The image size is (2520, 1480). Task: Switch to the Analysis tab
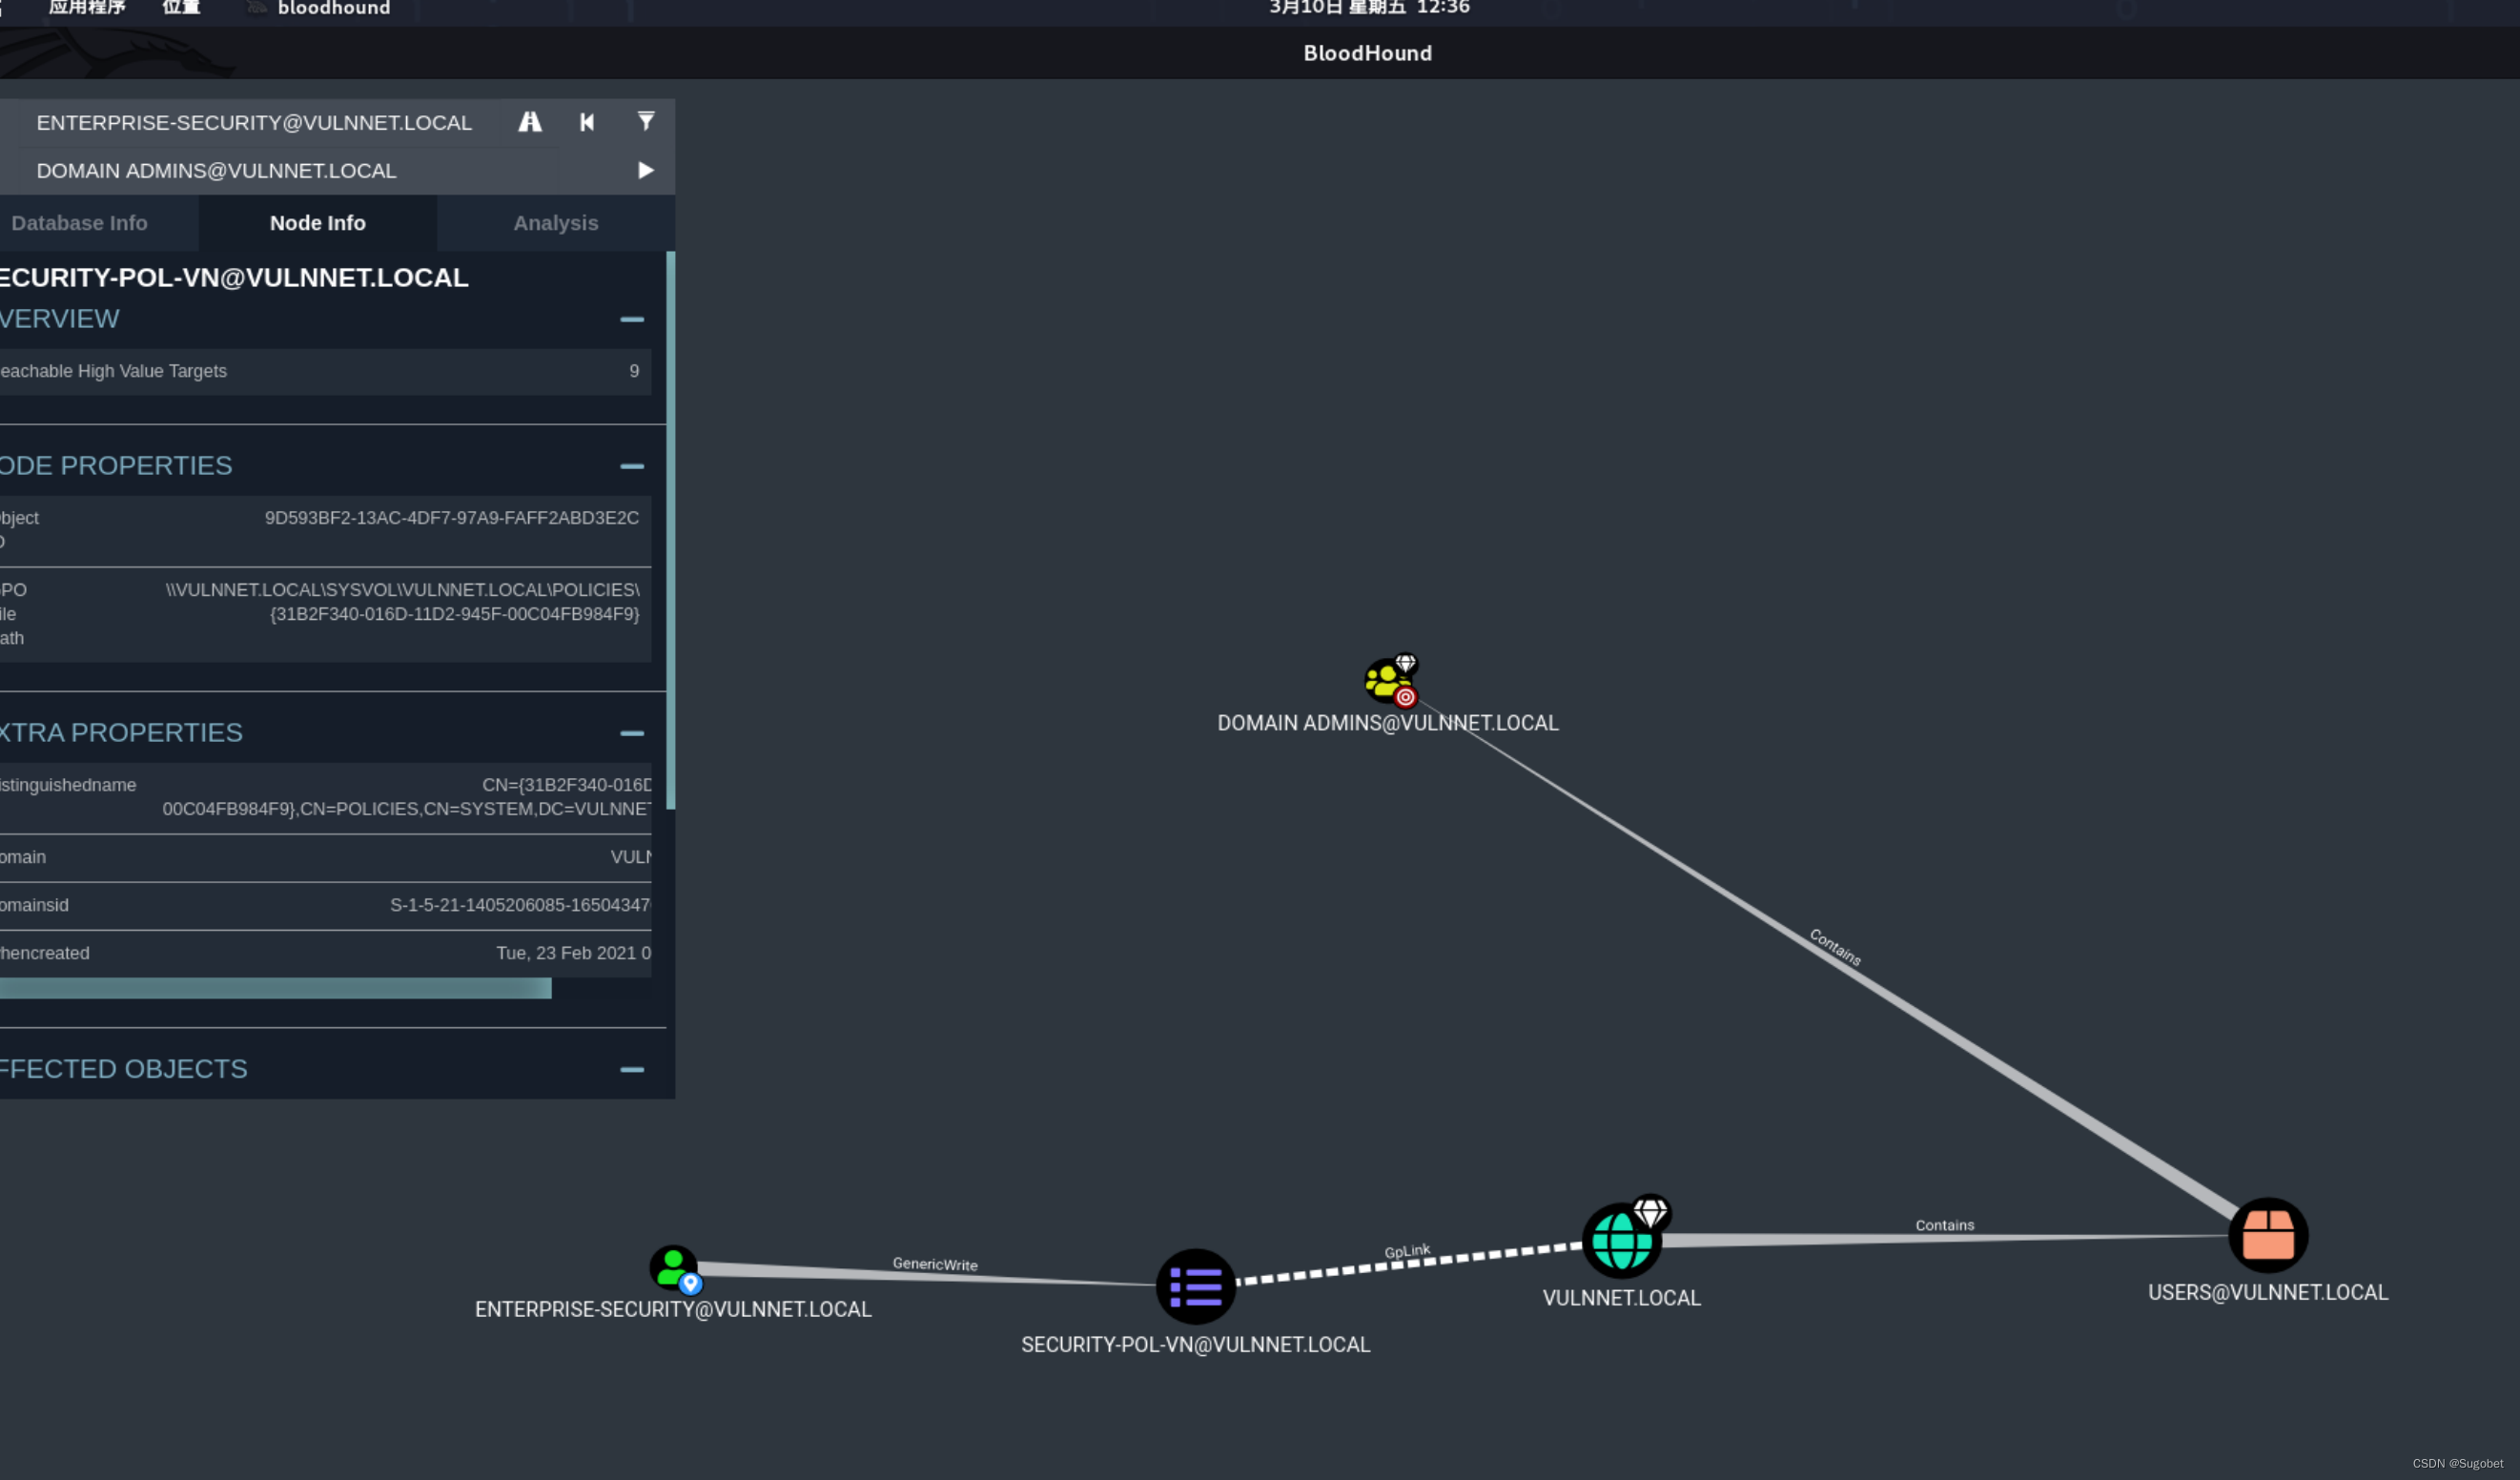(556, 223)
